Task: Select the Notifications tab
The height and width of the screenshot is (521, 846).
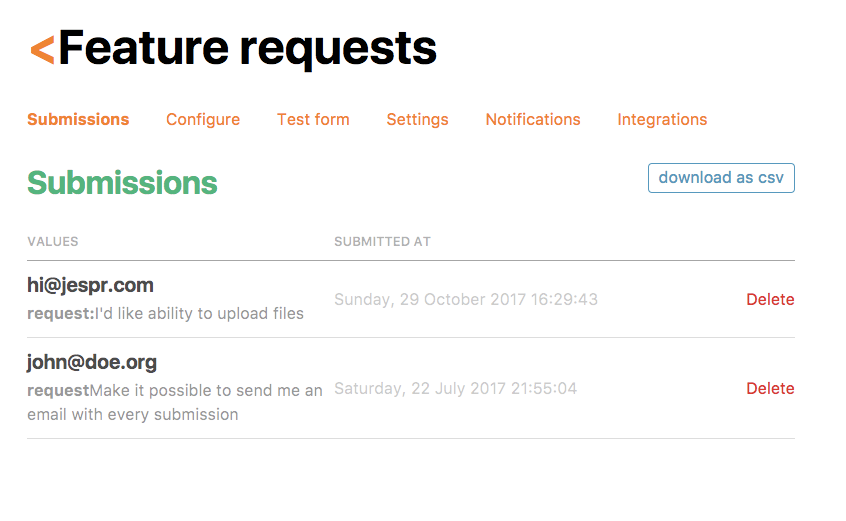Action: click(533, 119)
